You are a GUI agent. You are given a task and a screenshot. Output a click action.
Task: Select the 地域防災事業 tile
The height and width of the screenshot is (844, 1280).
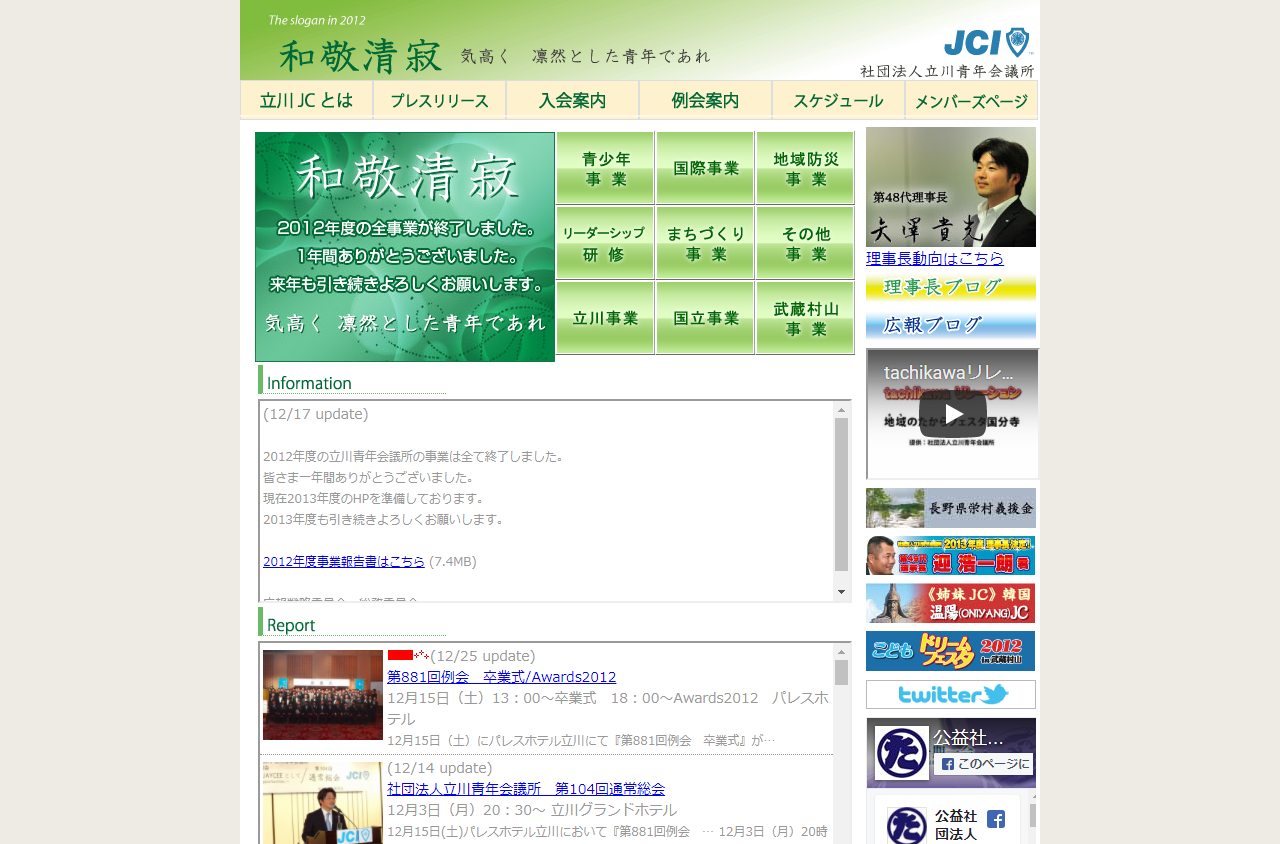tap(805, 168)
